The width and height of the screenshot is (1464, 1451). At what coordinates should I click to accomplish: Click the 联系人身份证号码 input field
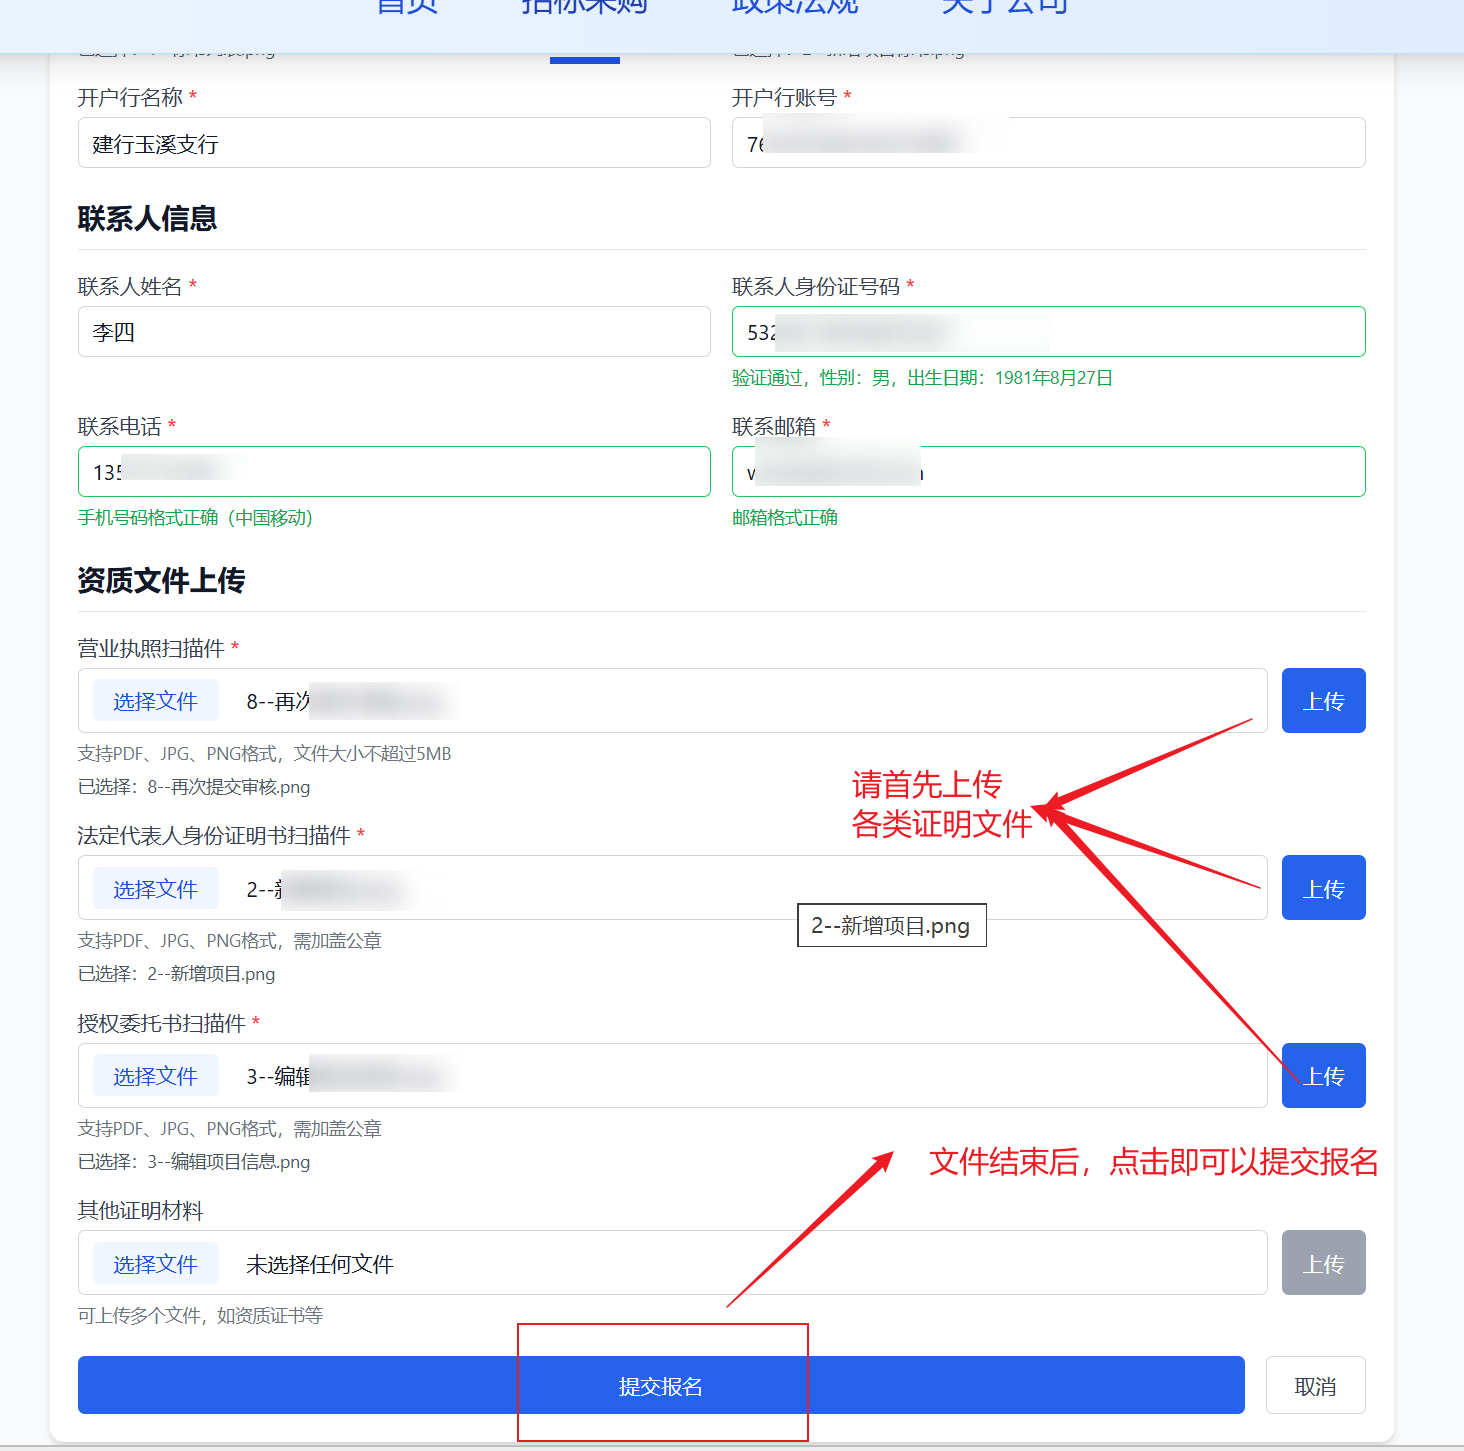point(1048,331)
